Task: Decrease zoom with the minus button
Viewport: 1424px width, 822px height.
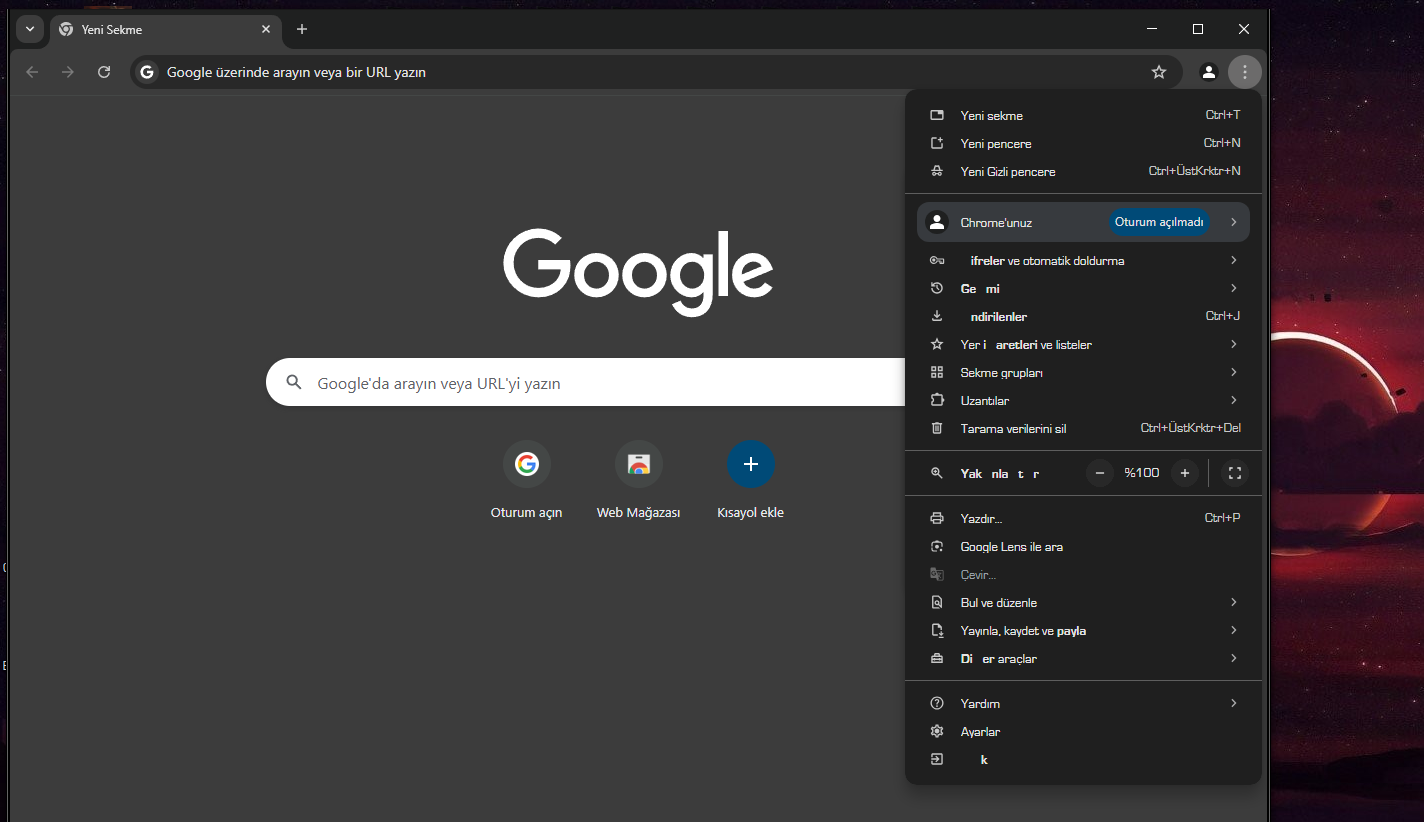Action: coord(1100,473)
